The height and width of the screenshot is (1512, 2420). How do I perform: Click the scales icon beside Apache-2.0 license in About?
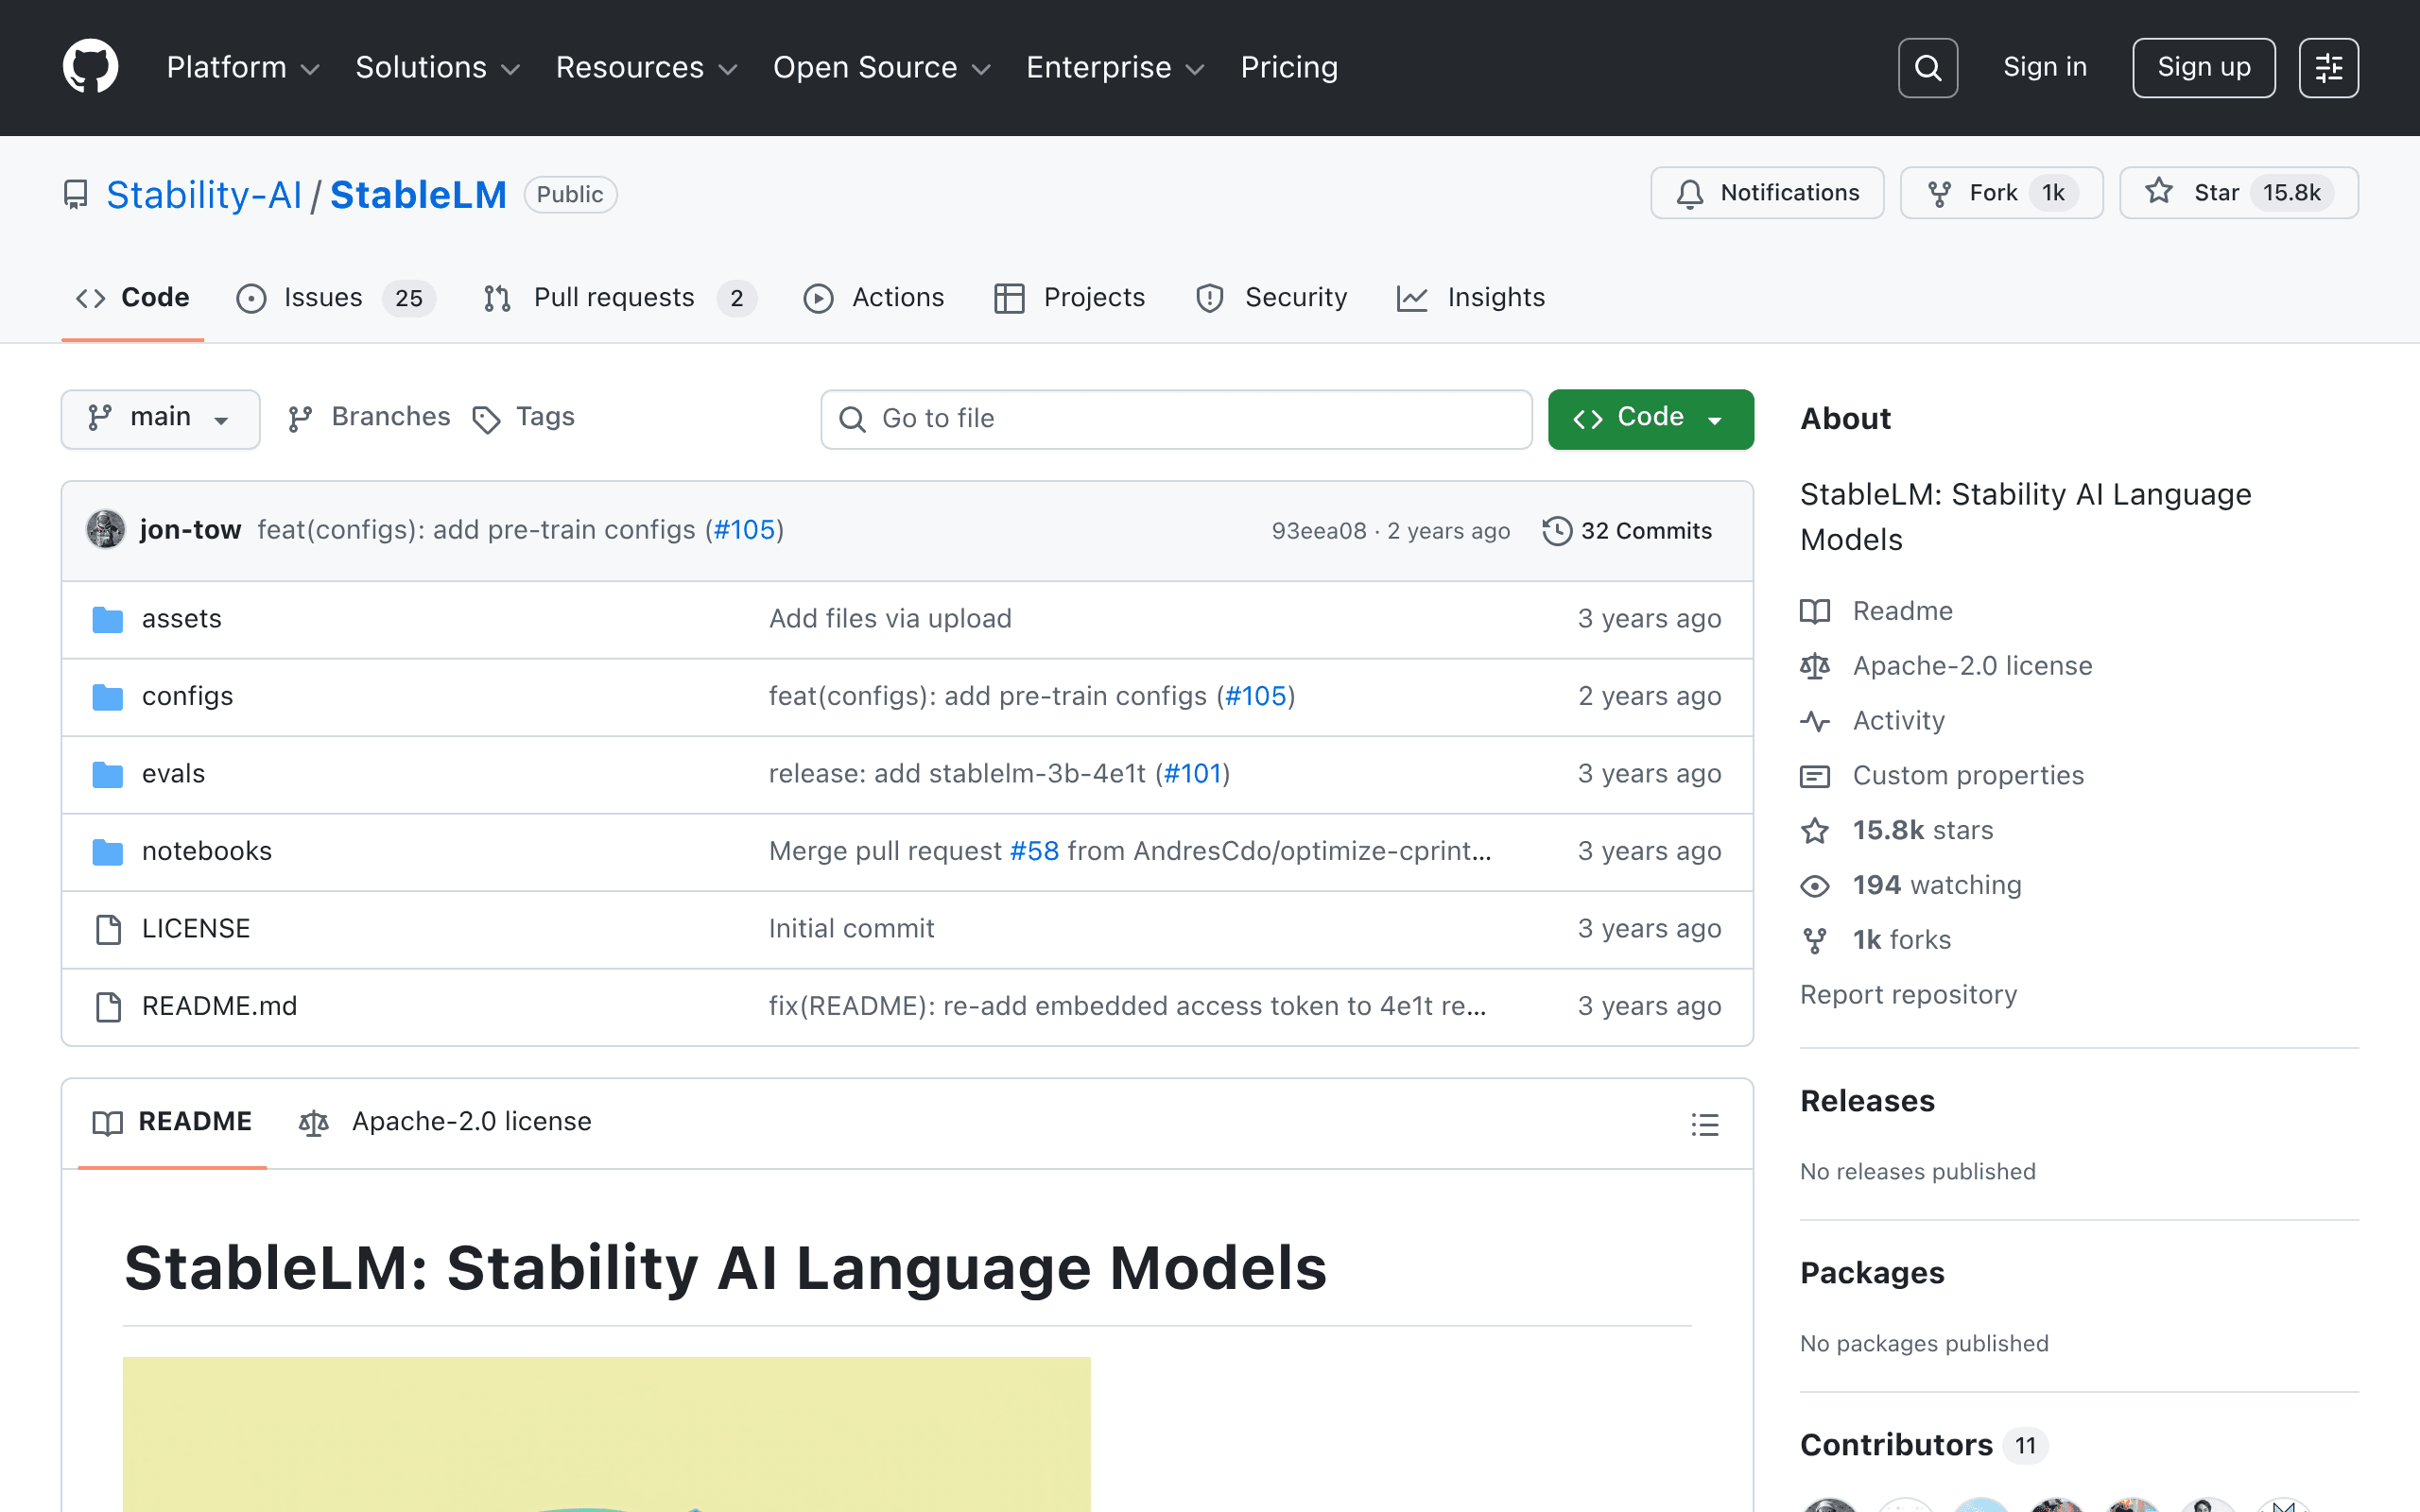tap(1815, 666)
